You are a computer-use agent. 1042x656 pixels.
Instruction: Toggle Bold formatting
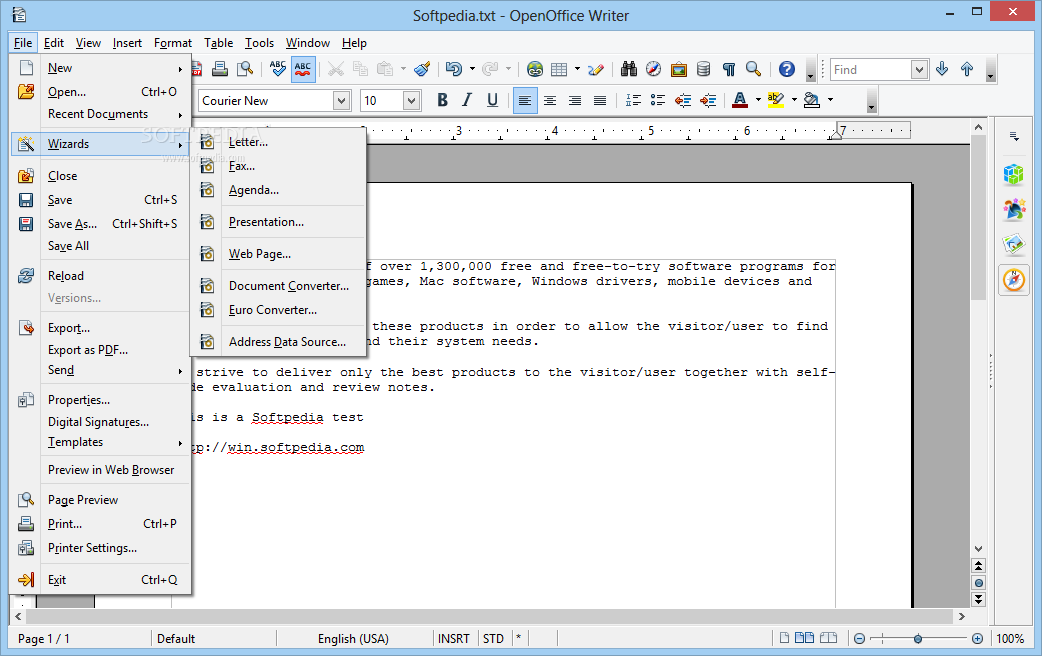(442, 100)
